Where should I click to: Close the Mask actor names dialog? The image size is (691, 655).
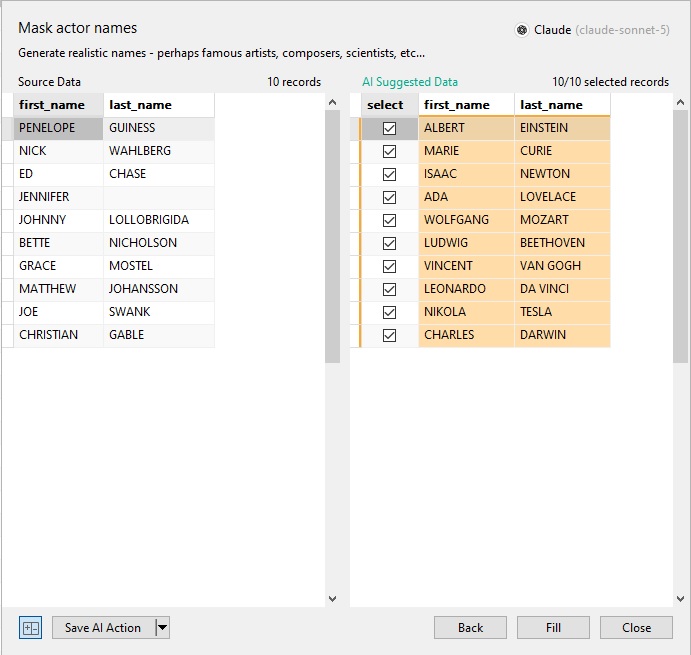click(x=636, y=627)
